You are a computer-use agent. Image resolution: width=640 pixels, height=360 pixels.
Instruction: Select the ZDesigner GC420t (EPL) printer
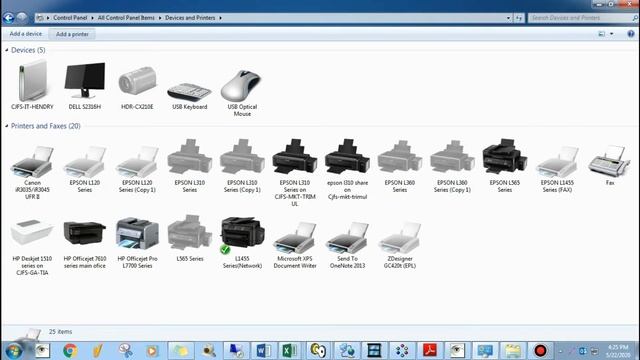point(400,238)
